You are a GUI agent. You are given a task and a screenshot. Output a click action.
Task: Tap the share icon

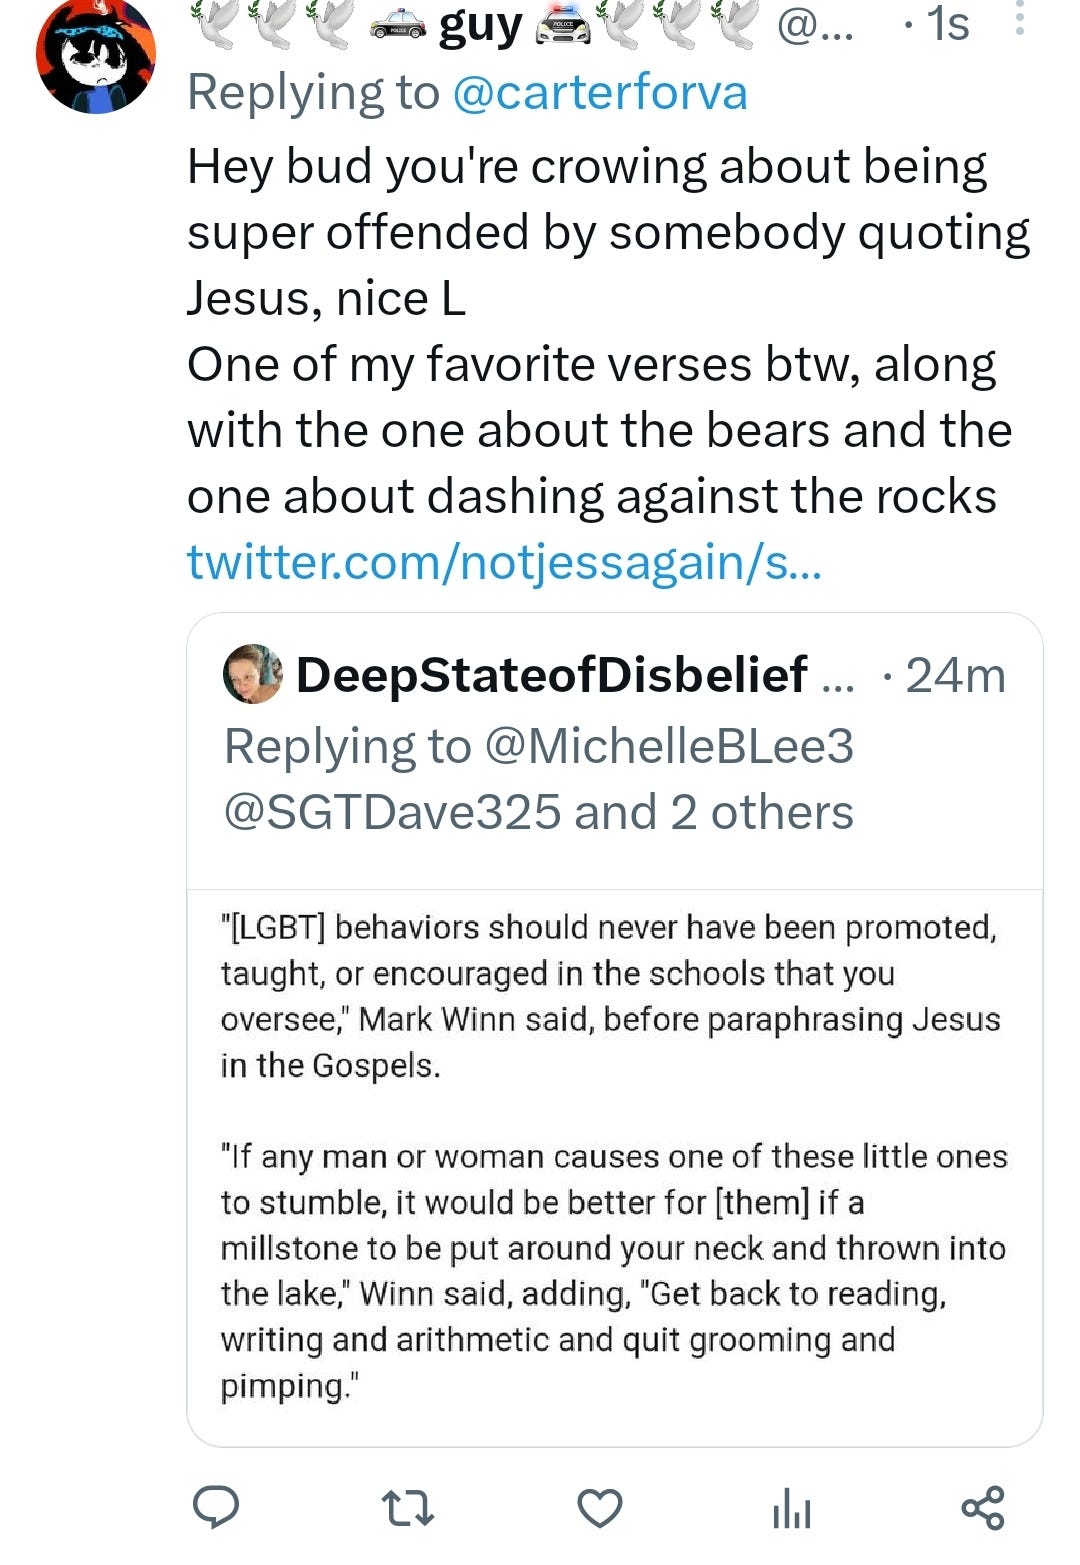(982, 1508)
